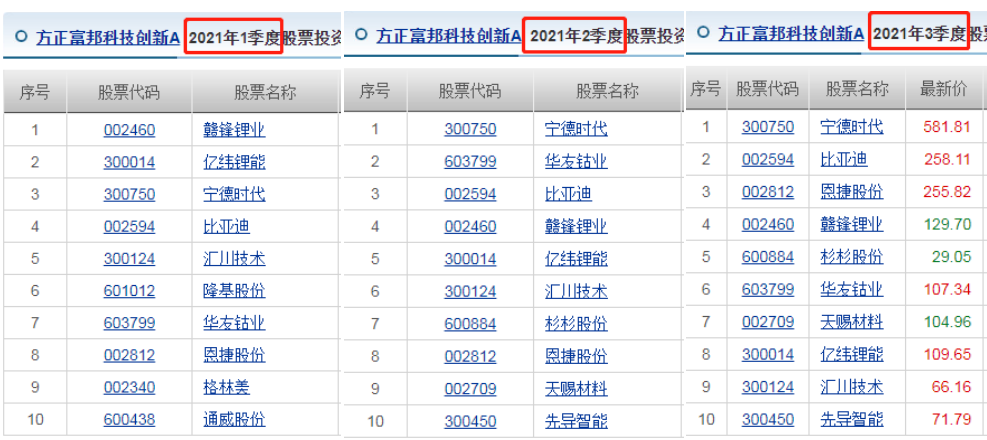Viewport: 987px width, 440px height.
Task: Click stock code 002460 in 1季度 table
Action: pos(129,130)
